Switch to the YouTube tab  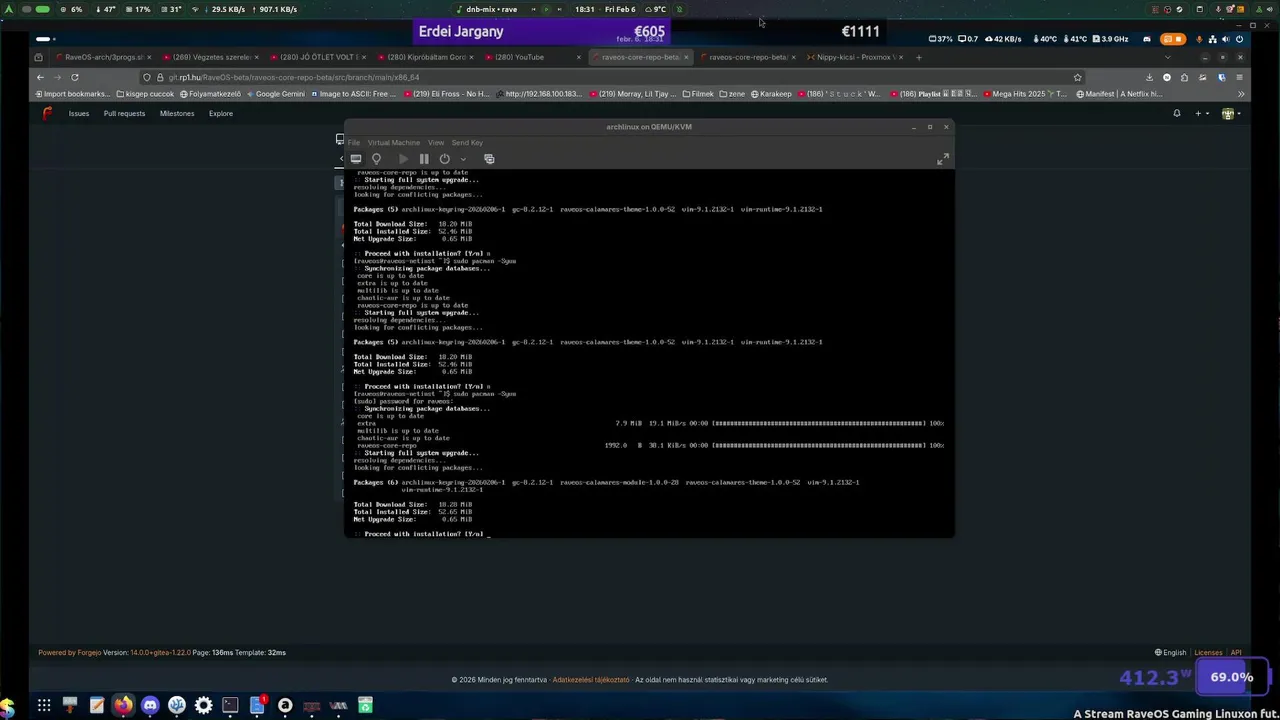pyautogui.click(x=531, y=57)
